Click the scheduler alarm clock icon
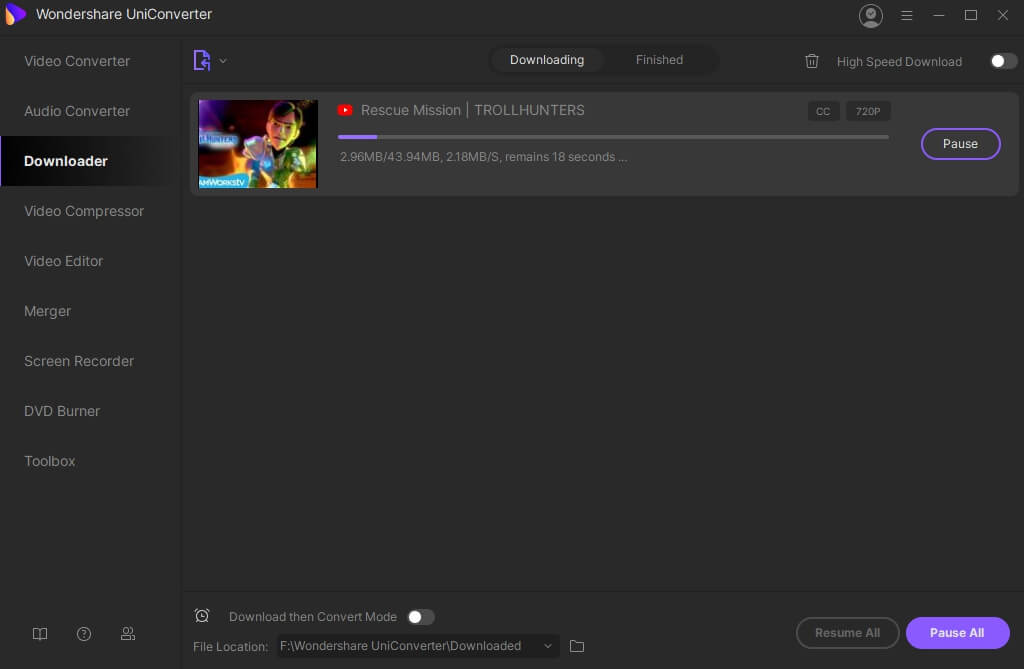Screen dimensions: 1024x669 [202, 616]
